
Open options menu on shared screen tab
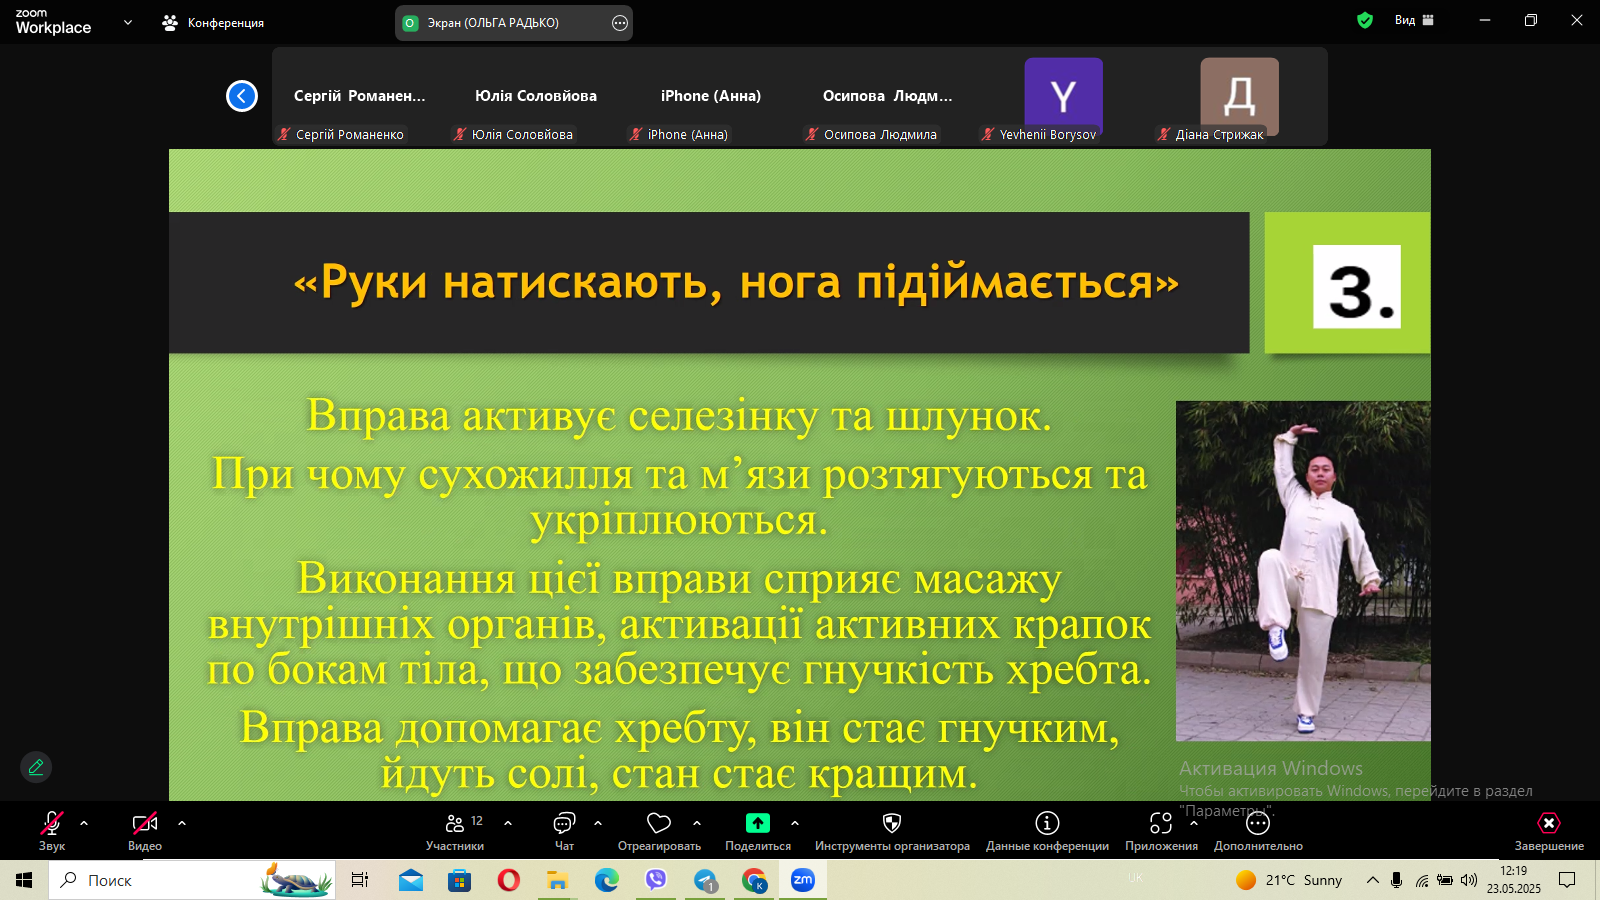pos(620,22)
